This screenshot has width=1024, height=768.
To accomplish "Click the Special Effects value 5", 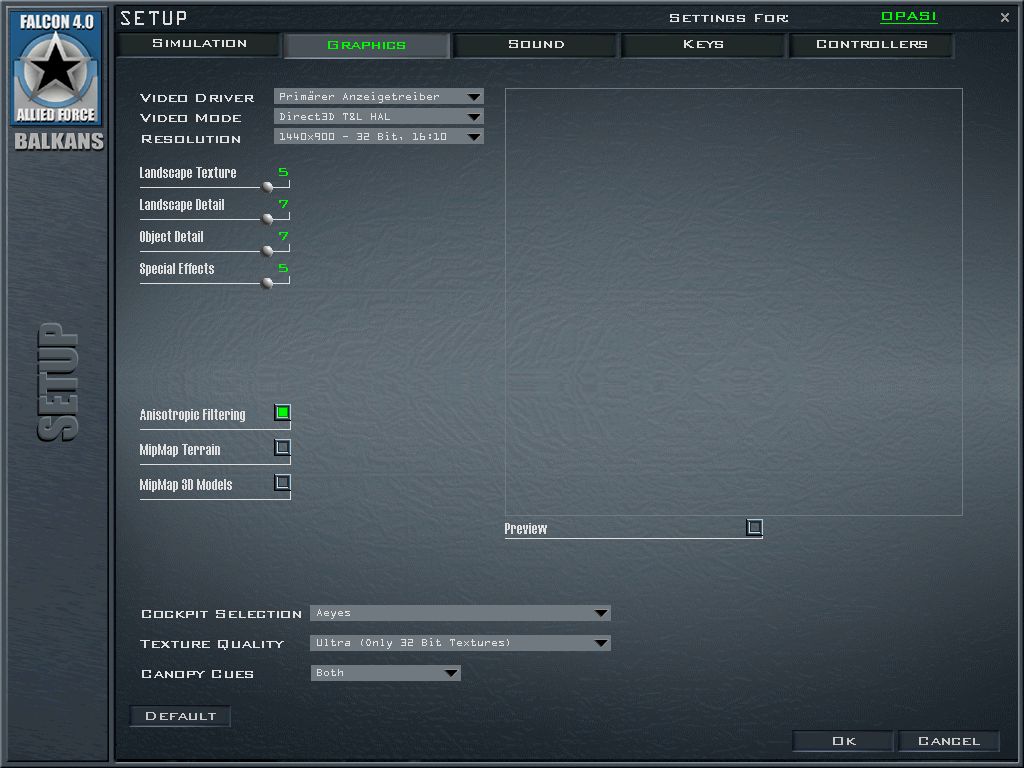I will [x=283, y=268].
